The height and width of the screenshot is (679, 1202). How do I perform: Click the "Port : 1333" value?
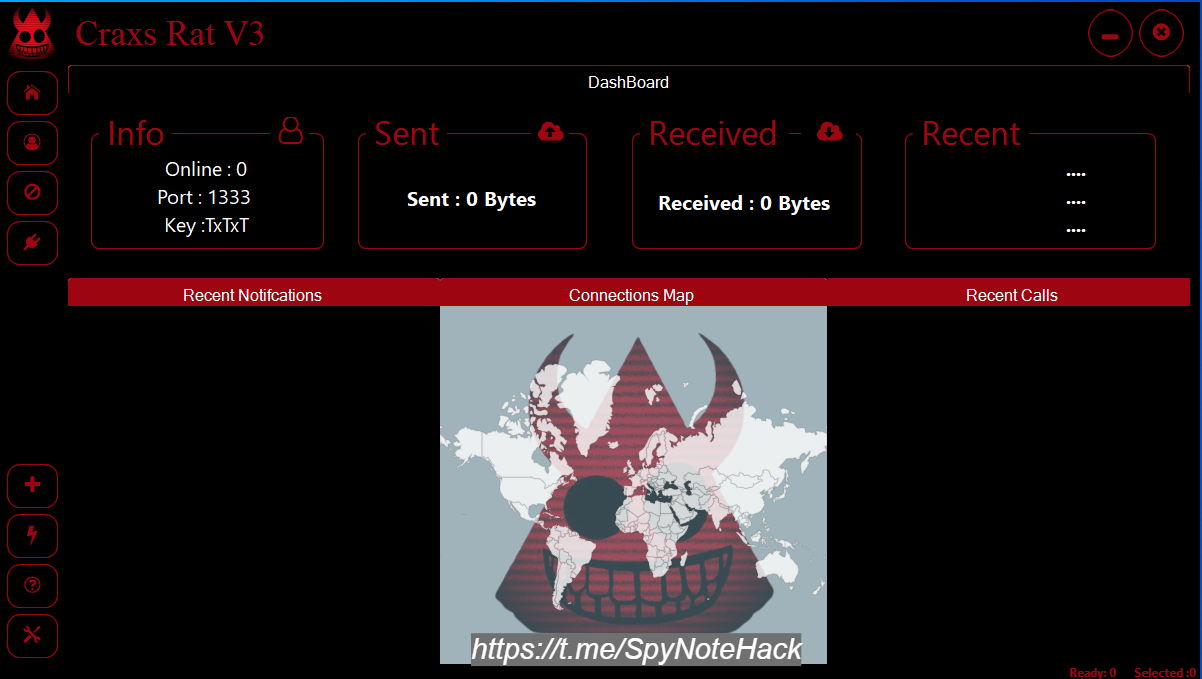point(204,197)
